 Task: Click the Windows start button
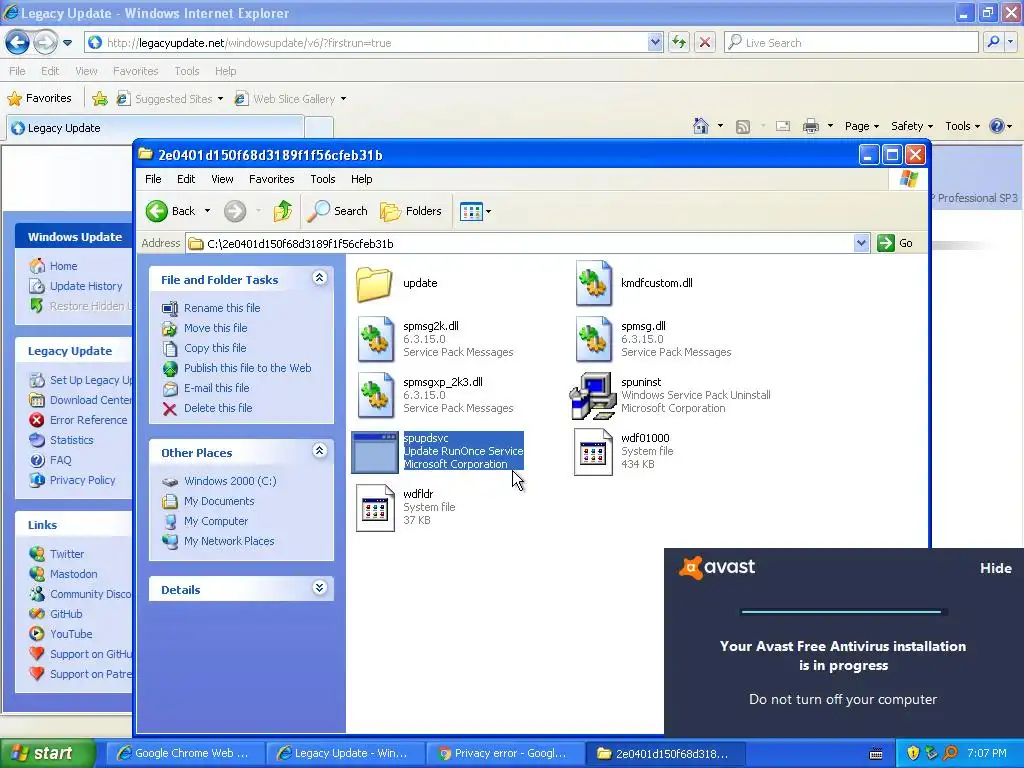pyautogui.click(x=47, y=753)
